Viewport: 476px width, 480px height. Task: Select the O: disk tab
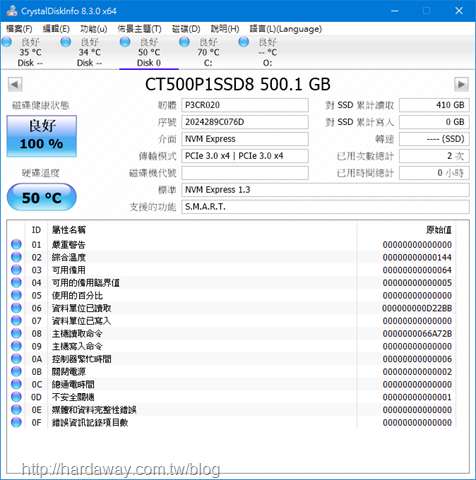[x=267, y=52]
